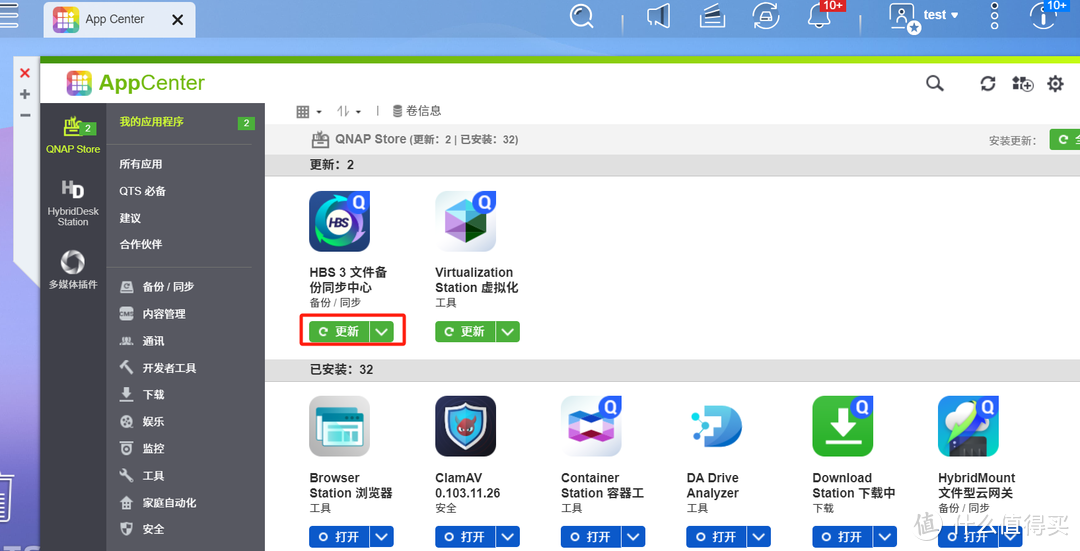Viewport: 1080px width, 551px height.
Task: Click the AppCenter search icon
Action: [x=935, y=83]
